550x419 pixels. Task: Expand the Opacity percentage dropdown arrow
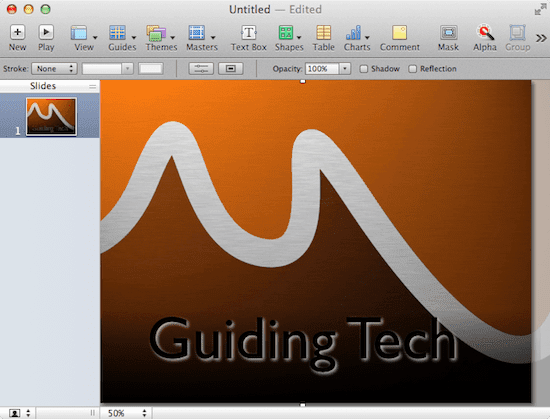point(345,68)
